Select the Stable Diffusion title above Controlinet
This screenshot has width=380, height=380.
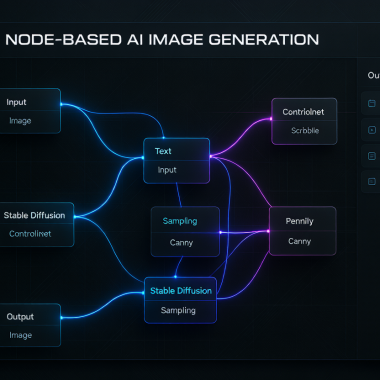click(x=34, y=215)
